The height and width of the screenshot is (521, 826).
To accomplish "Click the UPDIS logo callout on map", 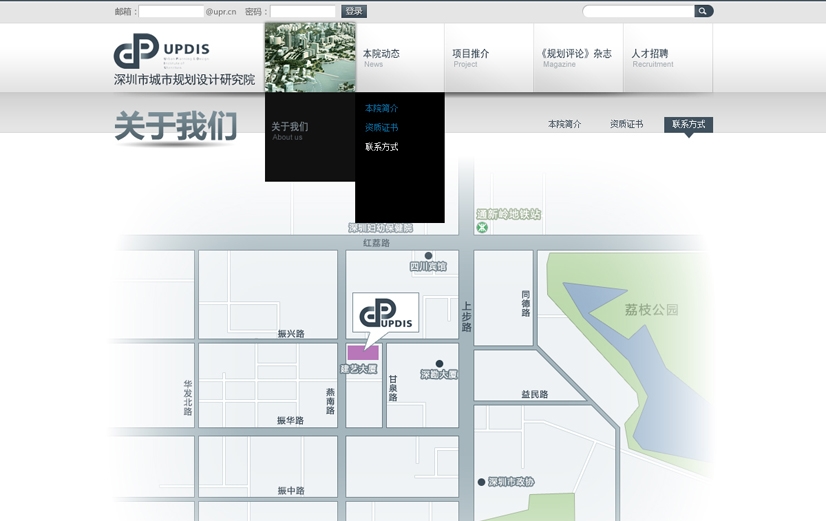I will click(x=385, y=314).
